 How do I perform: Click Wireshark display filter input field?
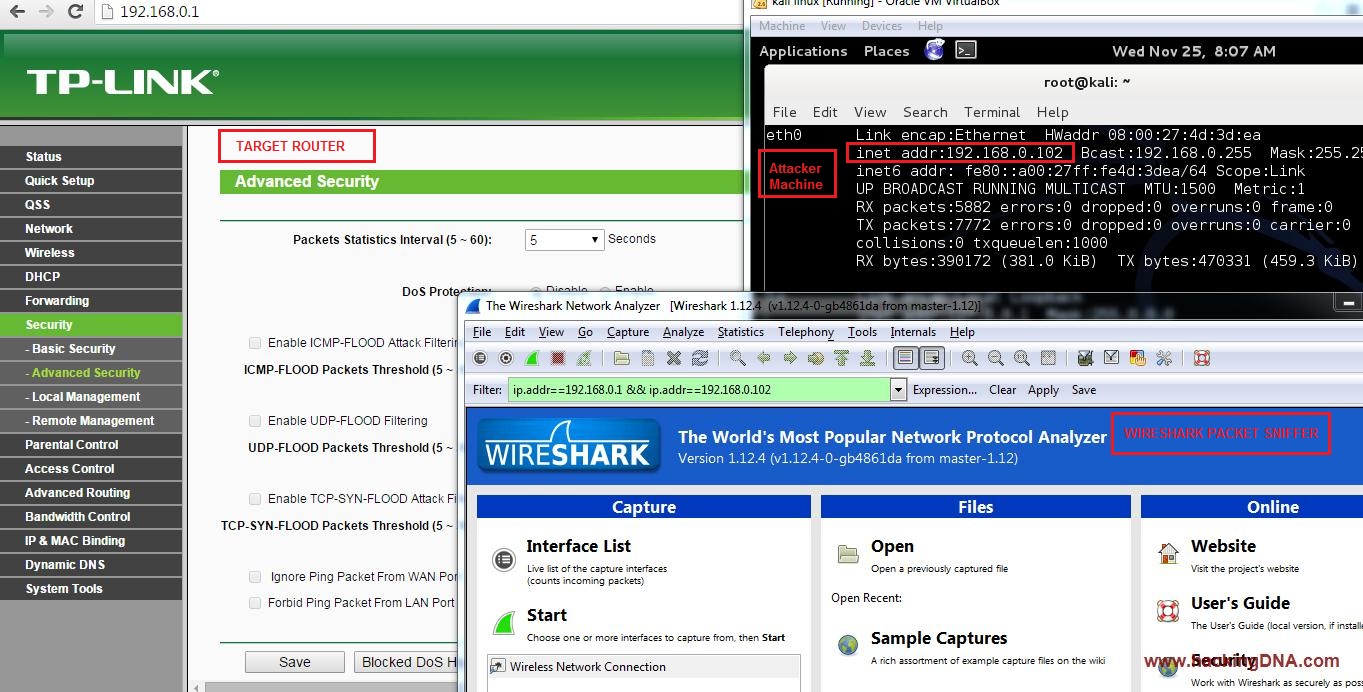coord(698,390)
